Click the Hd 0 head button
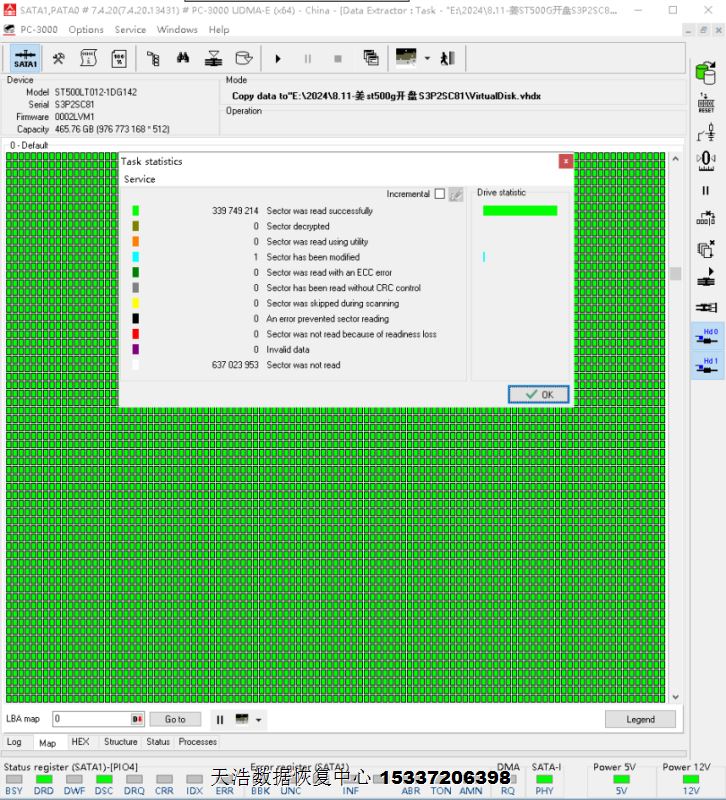Viewport: 726px width, 800px height. pos(706,335)
